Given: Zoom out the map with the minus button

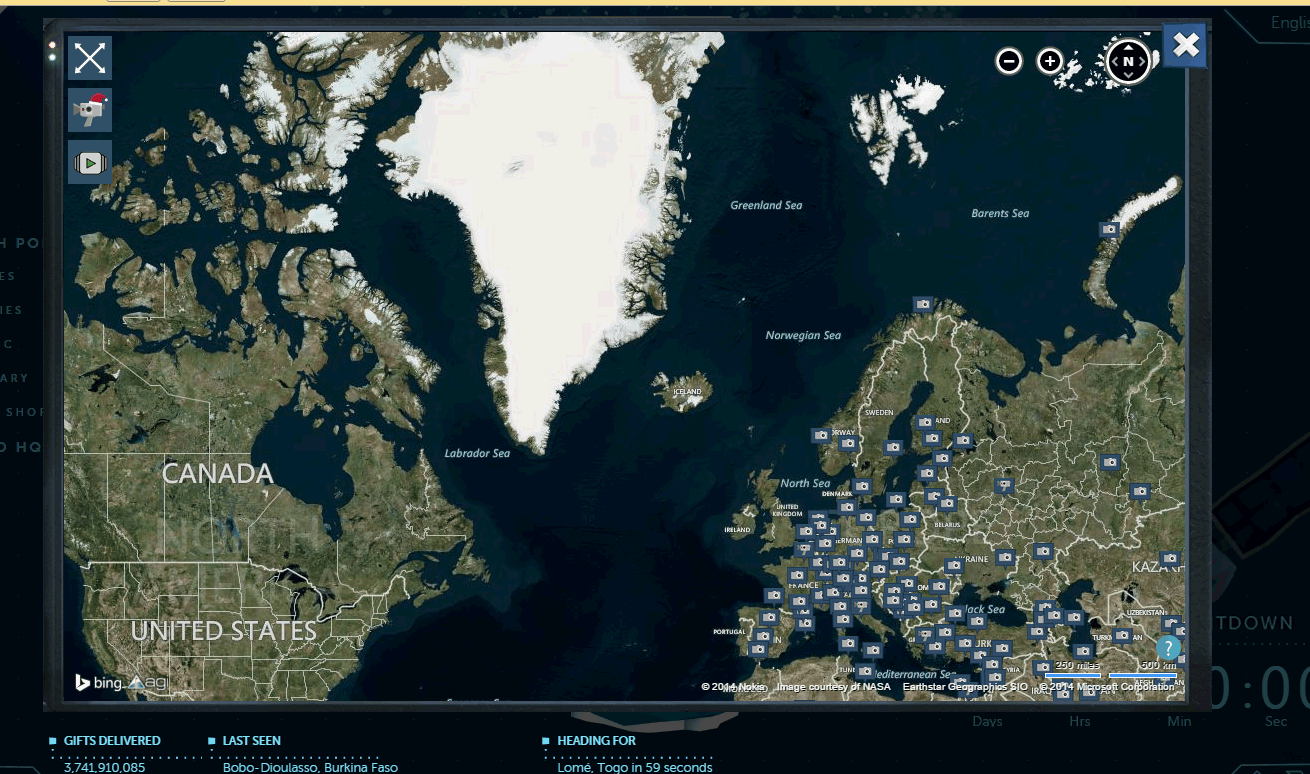Looking at the screenshot, I should tap(1009, 61).
